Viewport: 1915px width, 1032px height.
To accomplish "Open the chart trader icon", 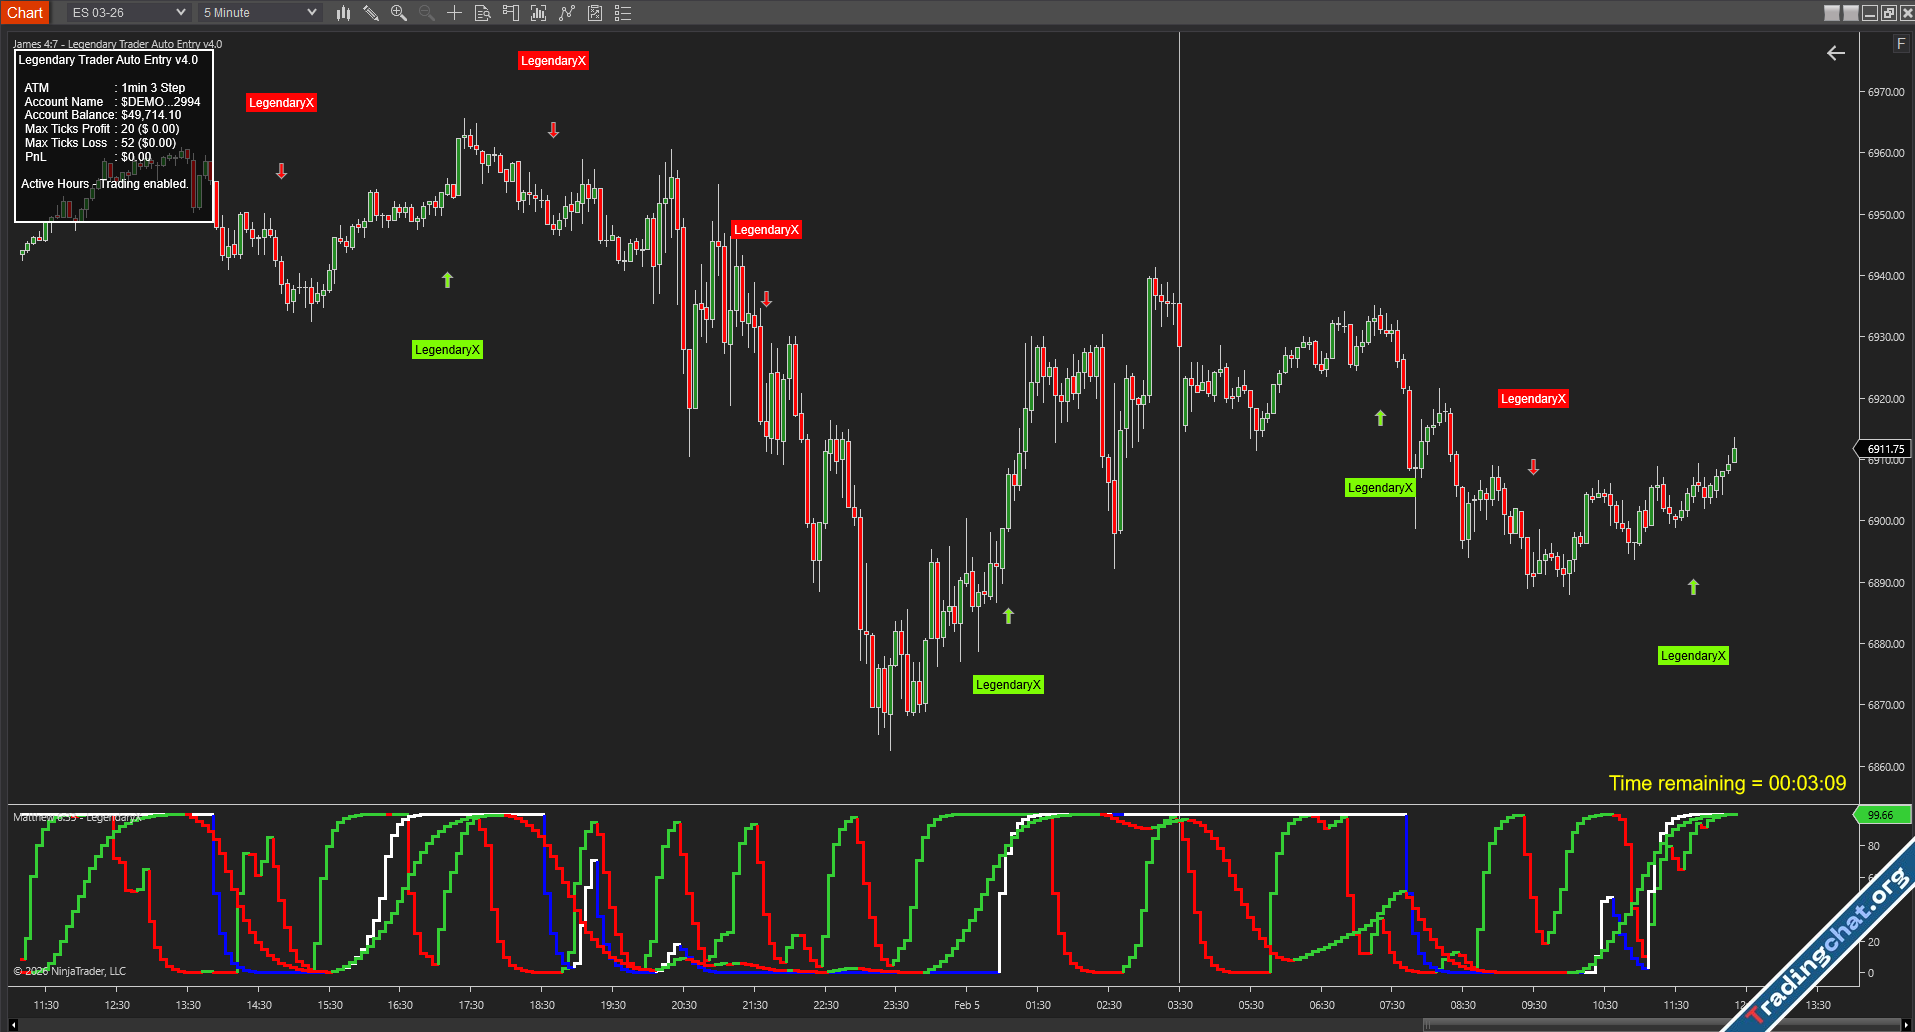I will tap(511, 13).
